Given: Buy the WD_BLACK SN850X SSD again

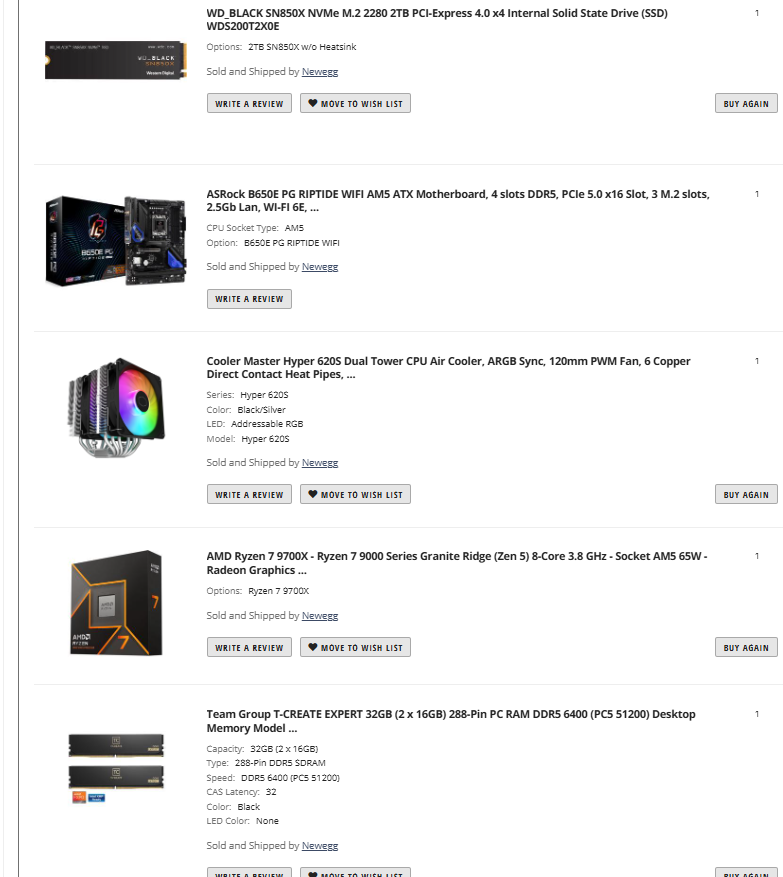Looking at the screenshot, I should point(746,103).
